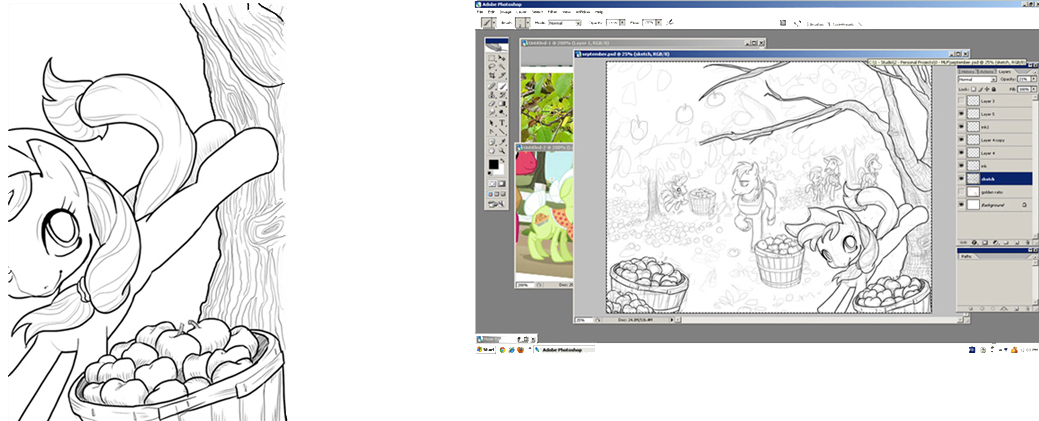This screenshot has height=421, width=1039.
Task: Open the layer Opacity arrow in Layers panel
Action: [1034, 80]
